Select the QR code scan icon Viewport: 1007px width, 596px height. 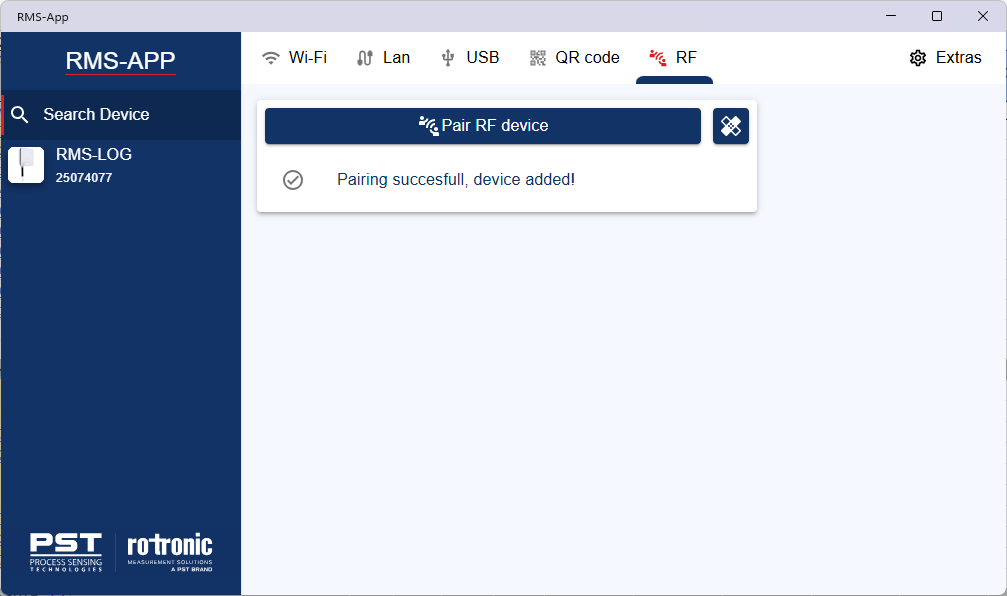pyautogui.click(x=538, y=58)
